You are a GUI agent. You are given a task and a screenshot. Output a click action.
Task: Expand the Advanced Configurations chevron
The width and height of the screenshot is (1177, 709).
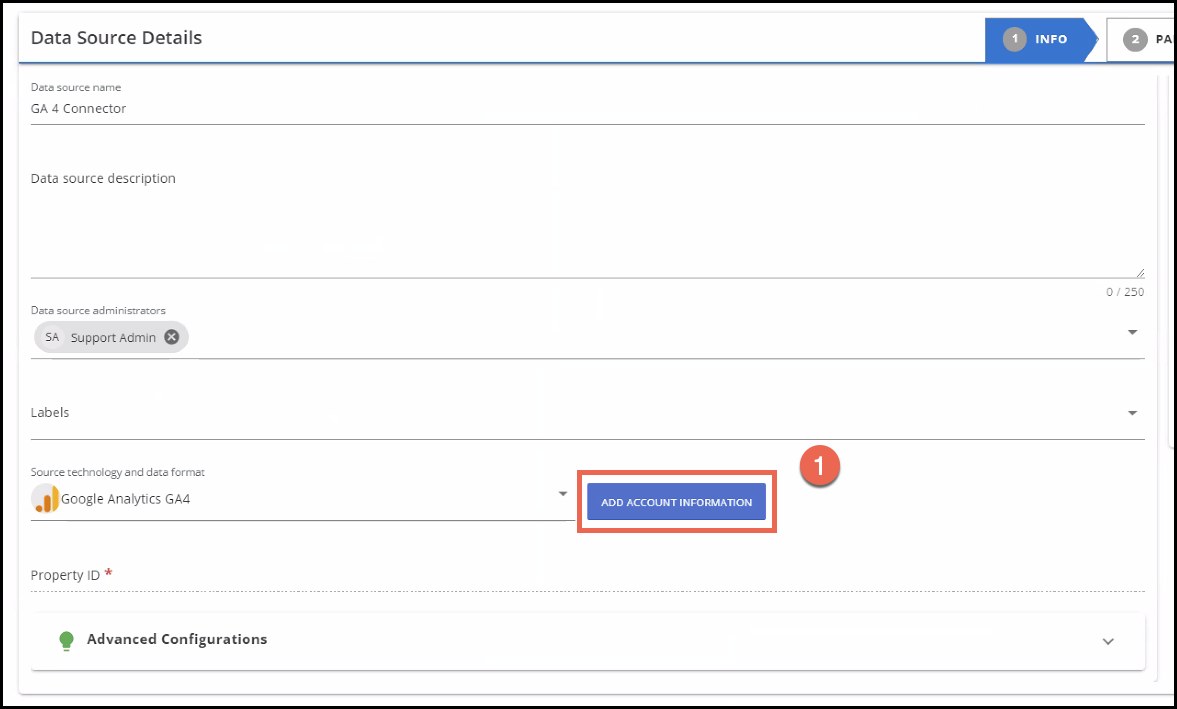tap(1108, 641)
